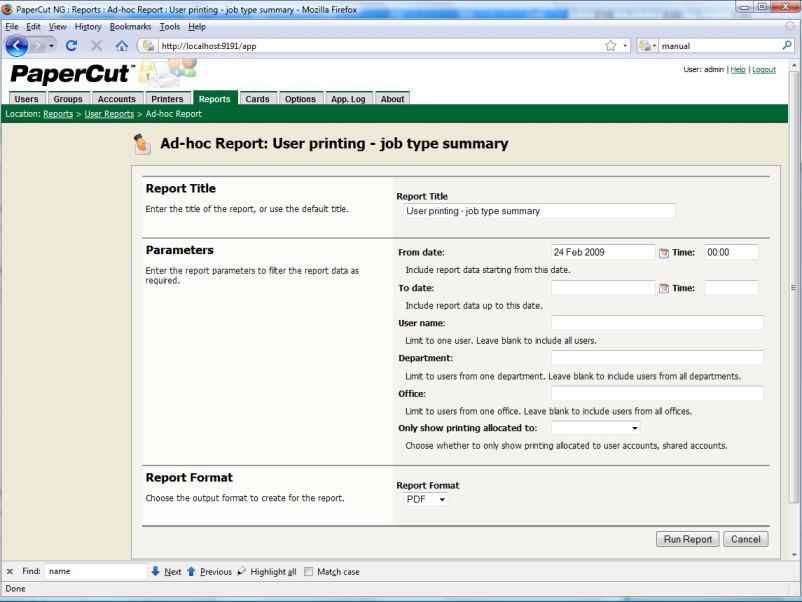Click the URL address field
This screenshot has height=602, width=802.
tap(381, 46)
